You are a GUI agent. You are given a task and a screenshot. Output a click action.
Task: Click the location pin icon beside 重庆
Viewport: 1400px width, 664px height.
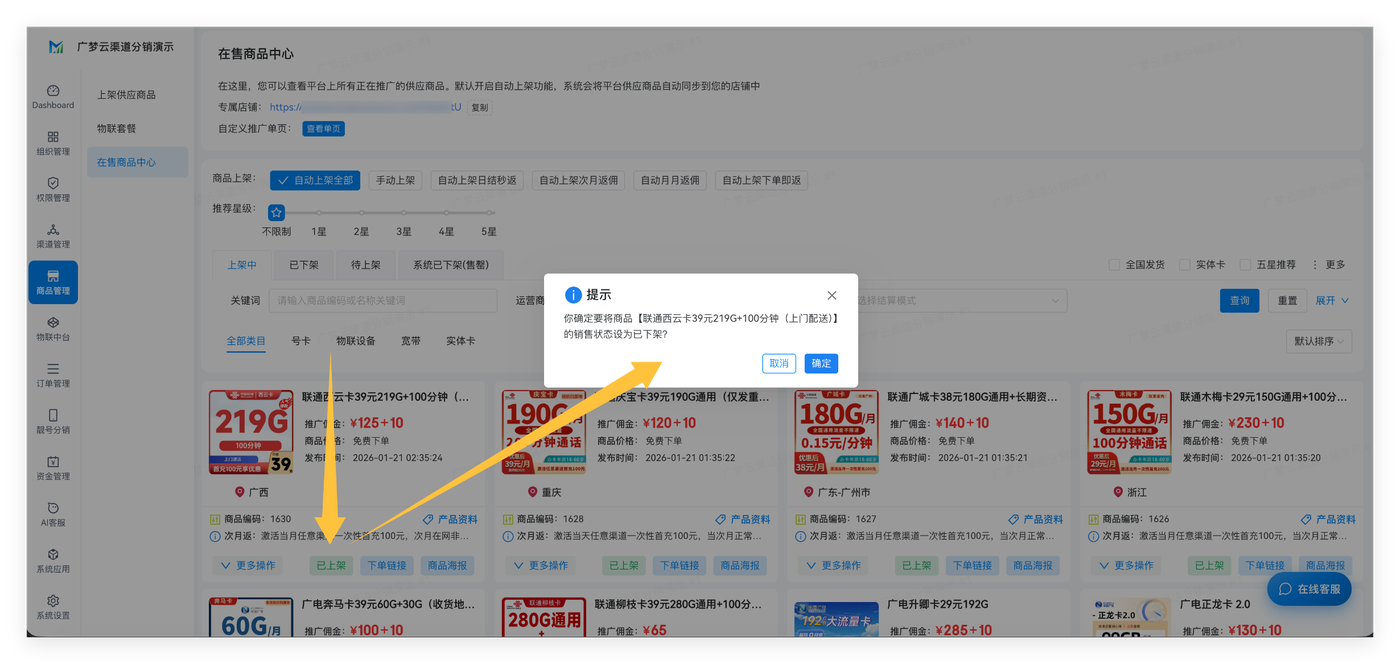532,492
